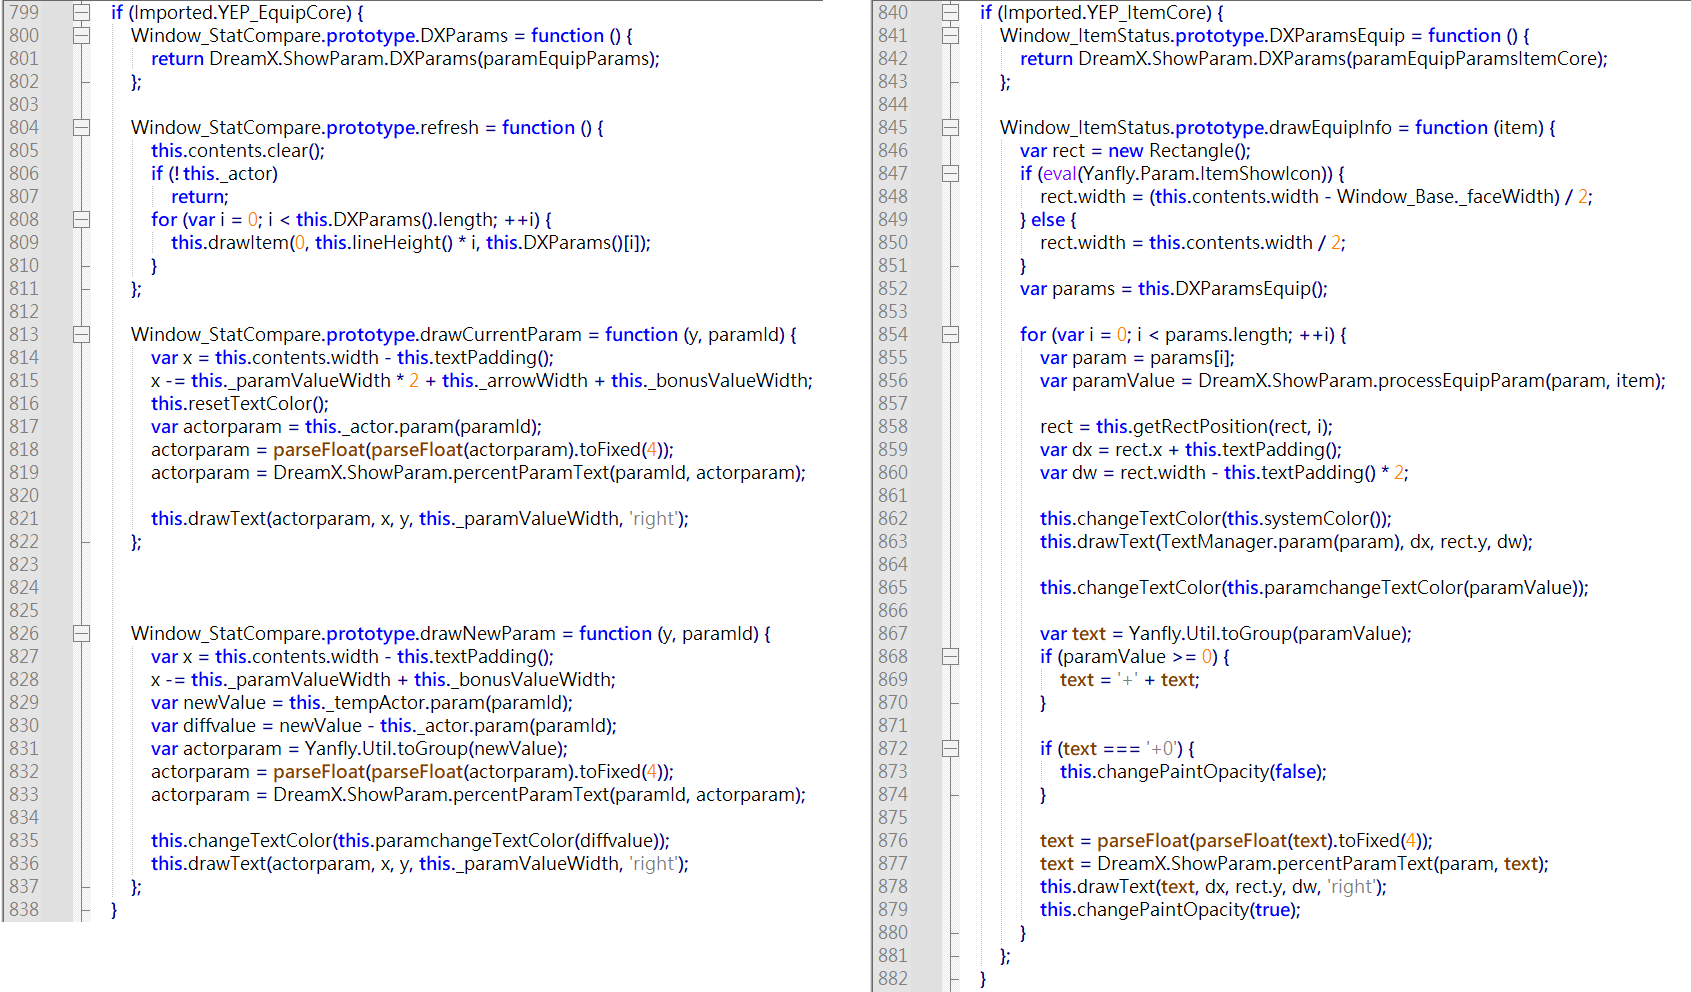The image size is (1691, 992).
Task: Click 'Imported.YEP_ItemCore' condition text
Action: (1106, 13)
